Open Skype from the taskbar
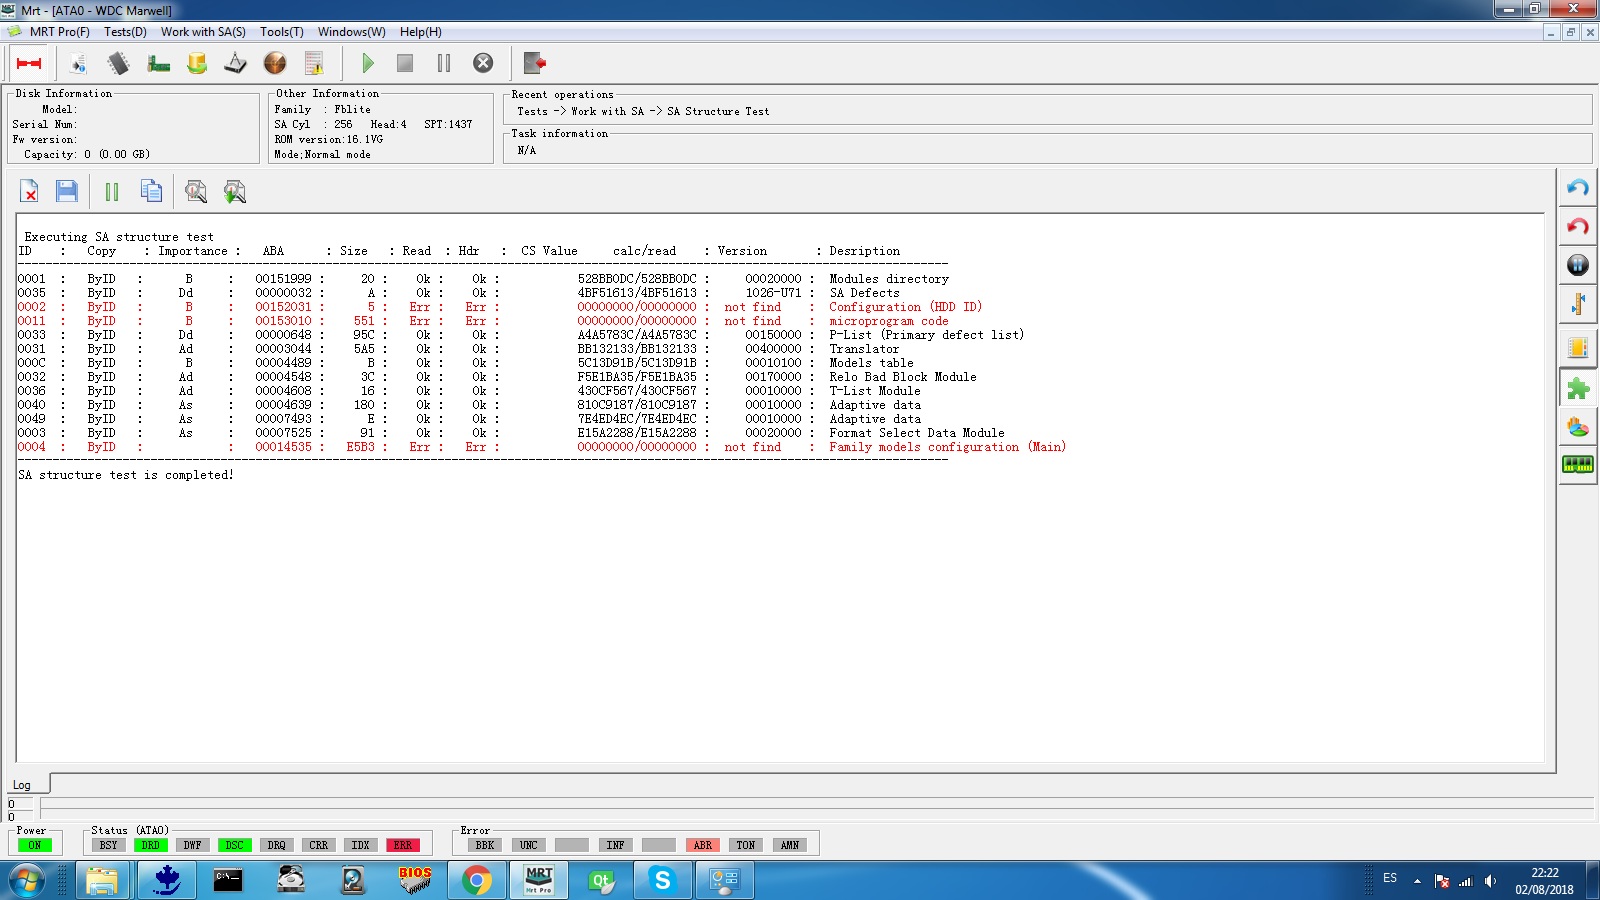1600x900 pixels. pos(662,880)
